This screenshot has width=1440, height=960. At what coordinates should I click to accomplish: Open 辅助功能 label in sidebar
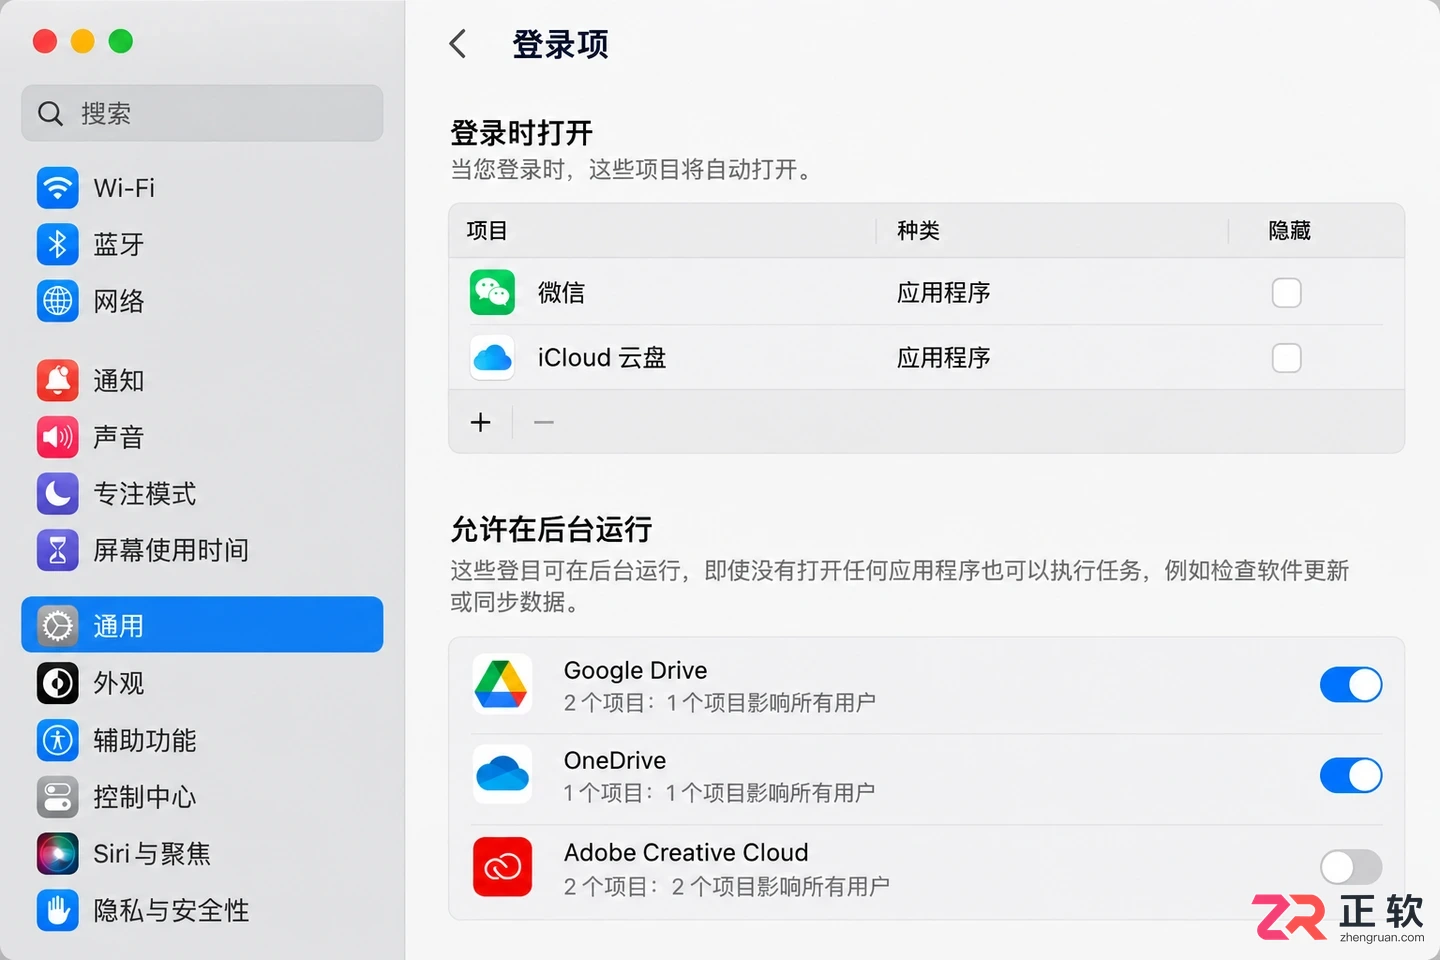[145, 740]
